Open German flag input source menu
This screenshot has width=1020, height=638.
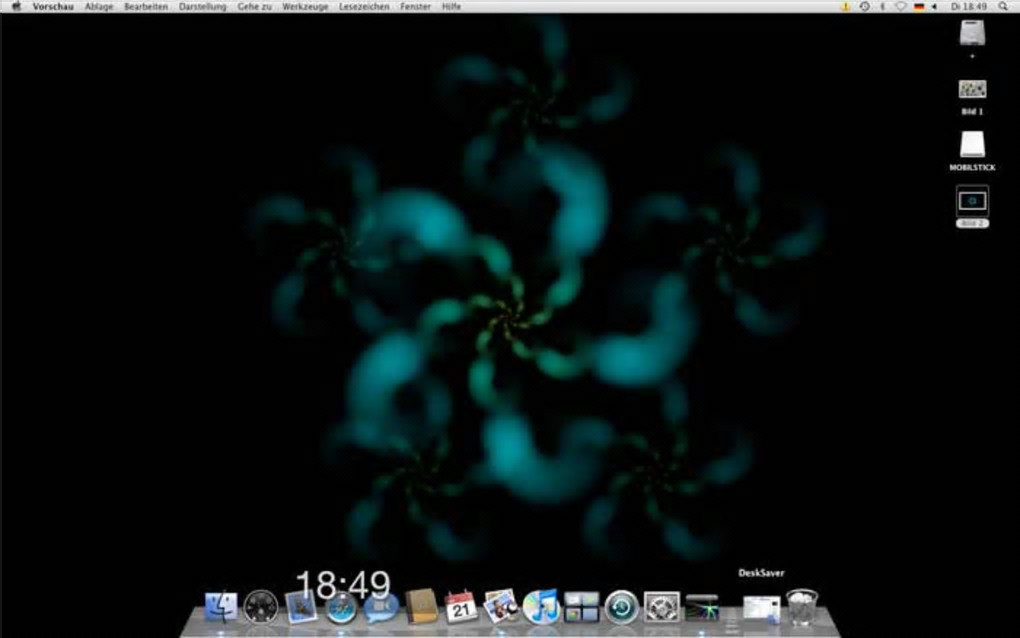point(919,7)
